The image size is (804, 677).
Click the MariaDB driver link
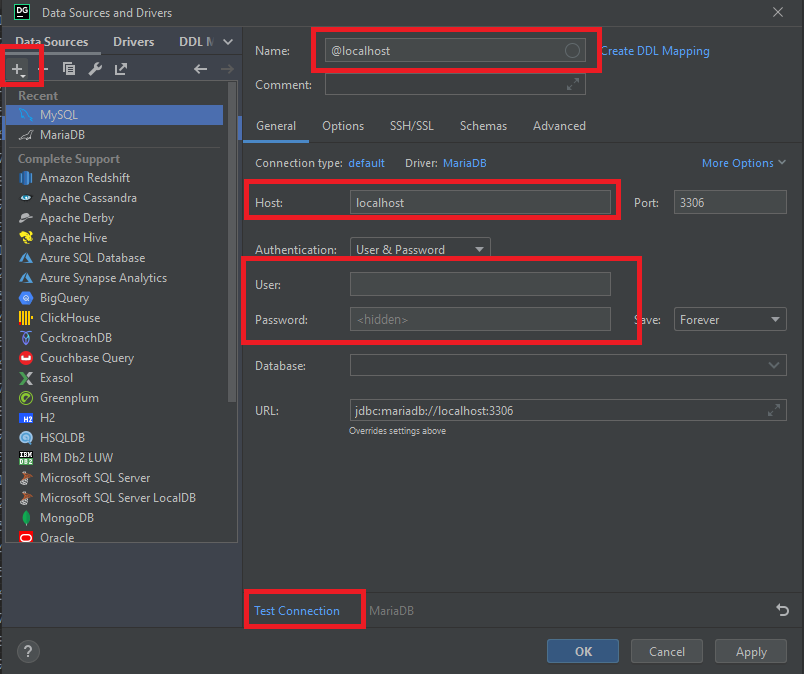point(465,163)
